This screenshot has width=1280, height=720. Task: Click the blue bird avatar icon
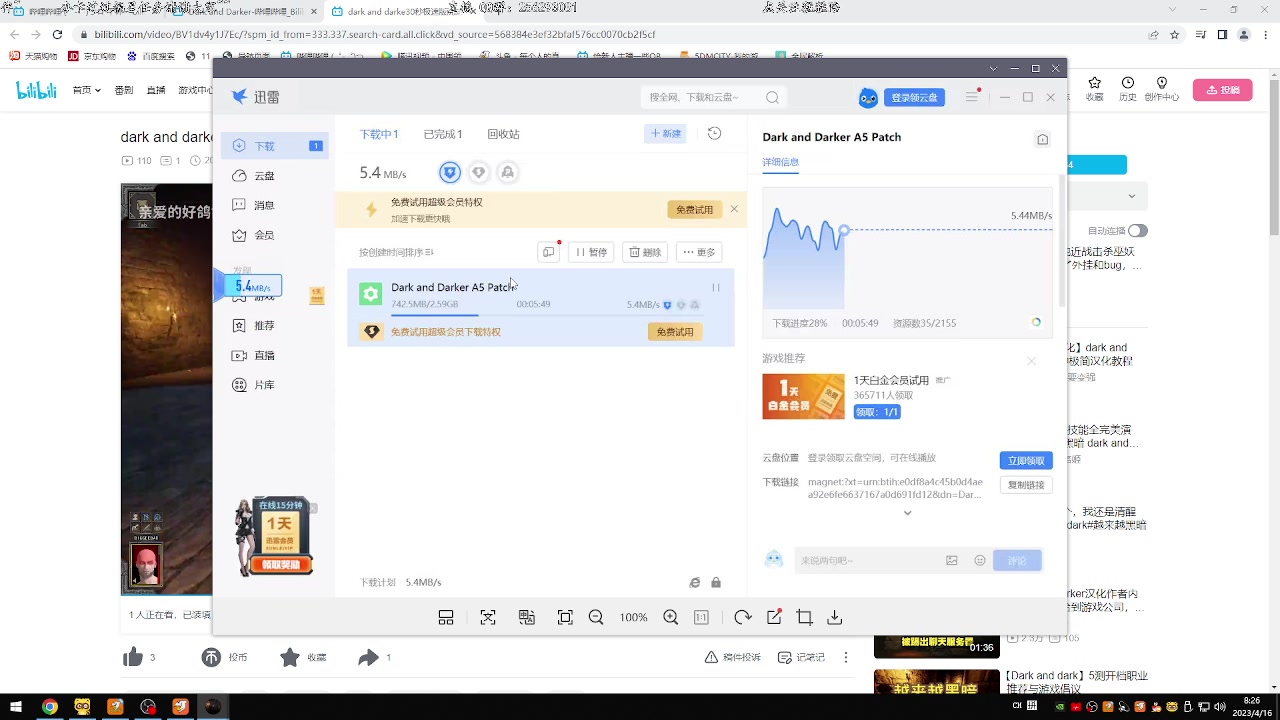tap(868, 97)
